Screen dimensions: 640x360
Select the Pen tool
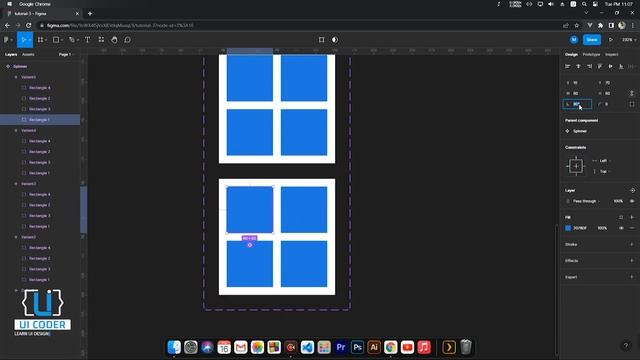tap(72, 40)
